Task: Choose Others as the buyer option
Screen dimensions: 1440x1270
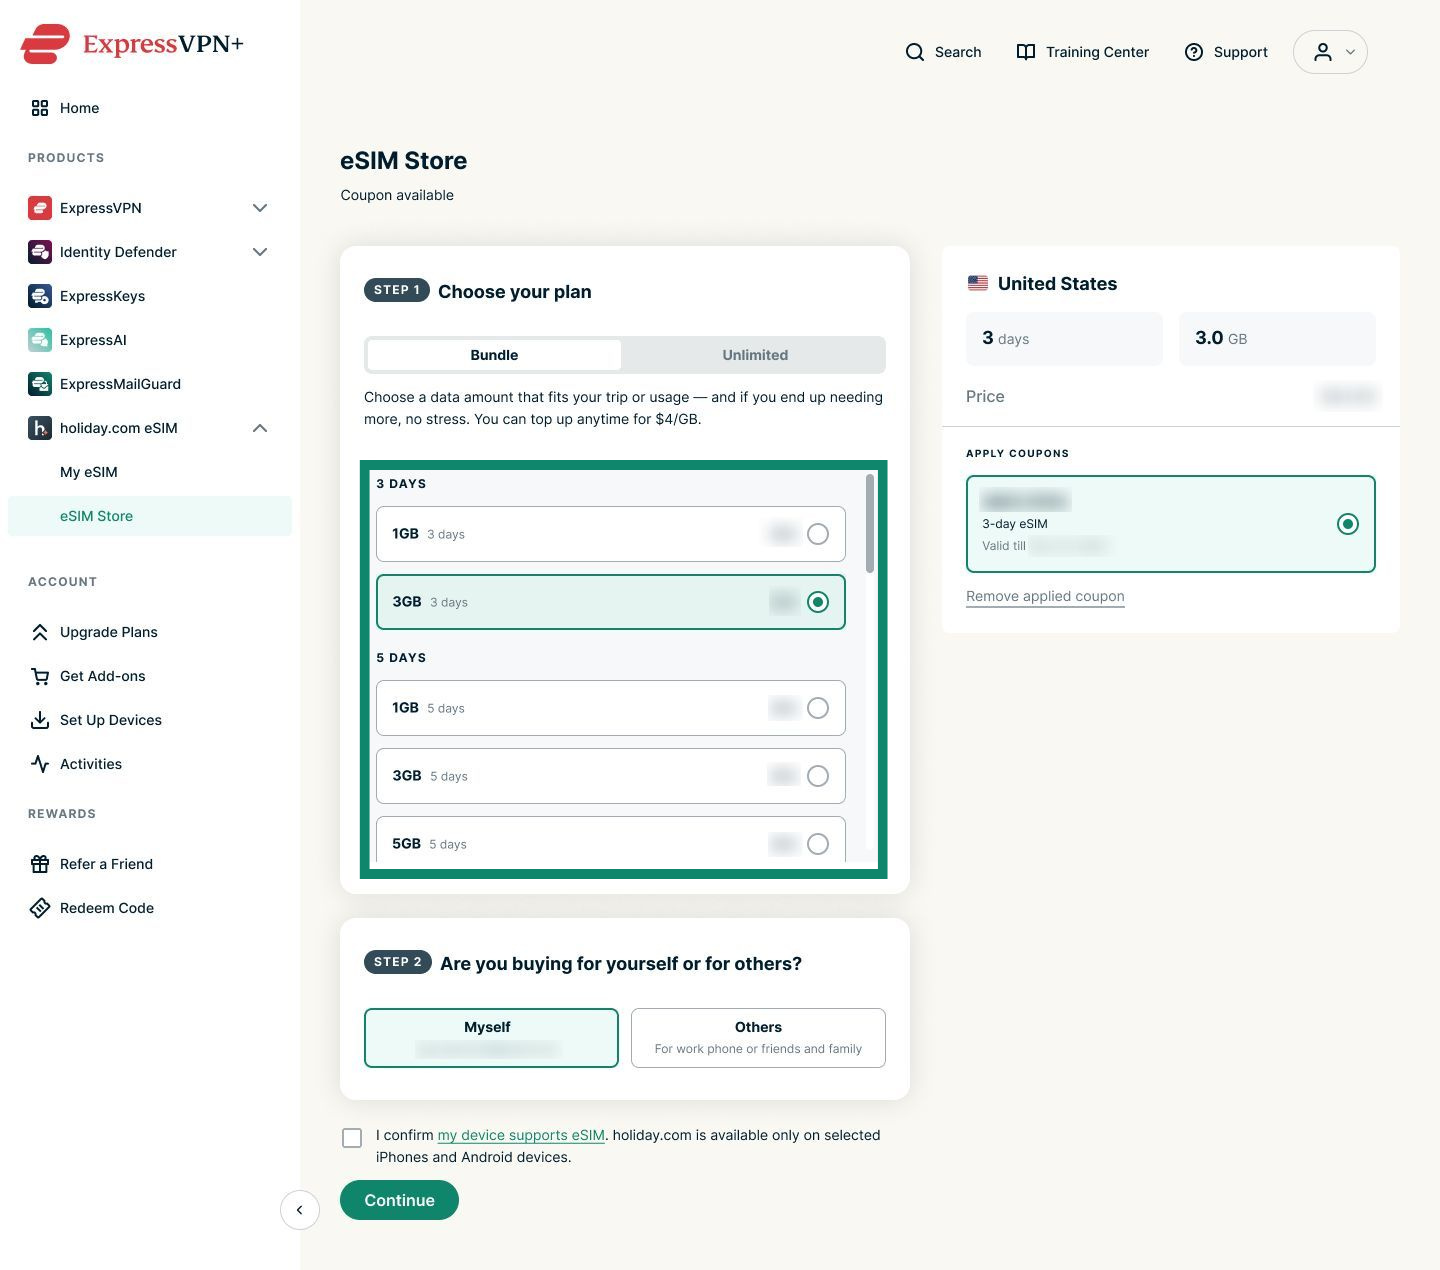Action: 758,1038
